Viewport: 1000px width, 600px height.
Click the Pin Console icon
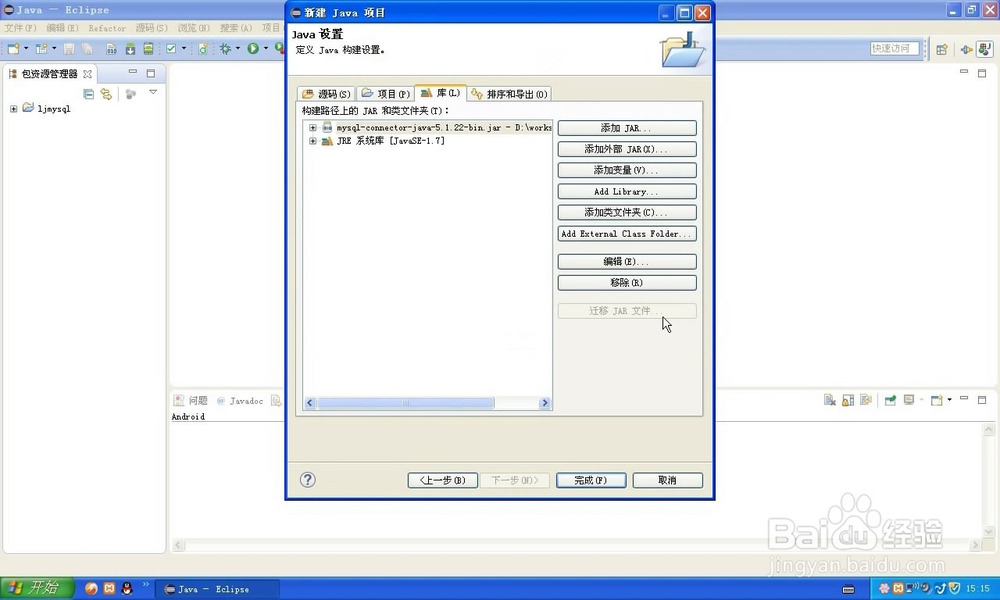(890, 400)
